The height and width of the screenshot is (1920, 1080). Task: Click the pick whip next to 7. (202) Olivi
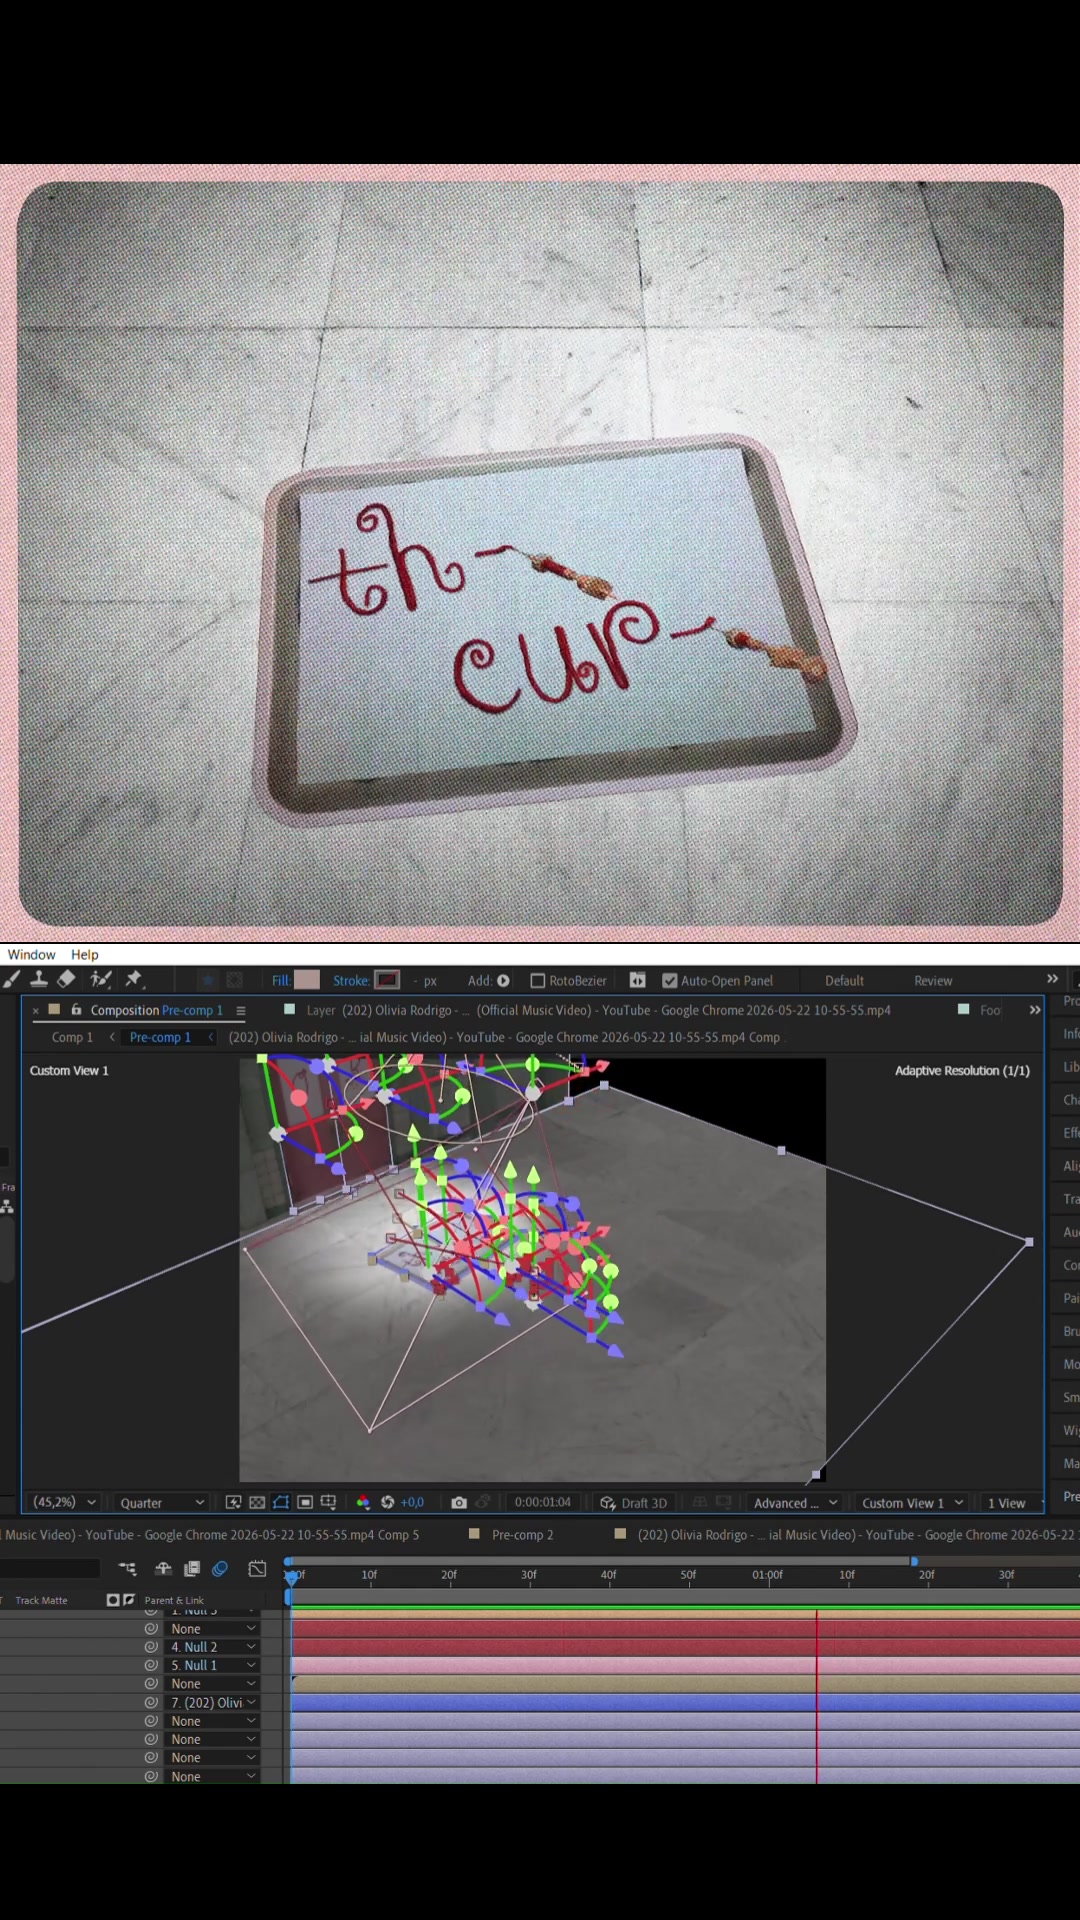pyautogui.click(x=151, y=1702)
